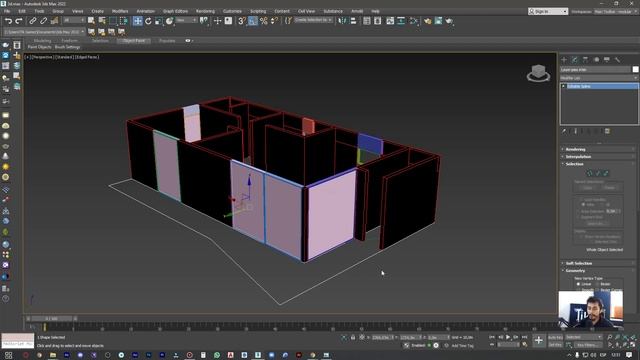Open the Rendering menu
Screen dimensions: 640x360
click(x=205, y=11)
